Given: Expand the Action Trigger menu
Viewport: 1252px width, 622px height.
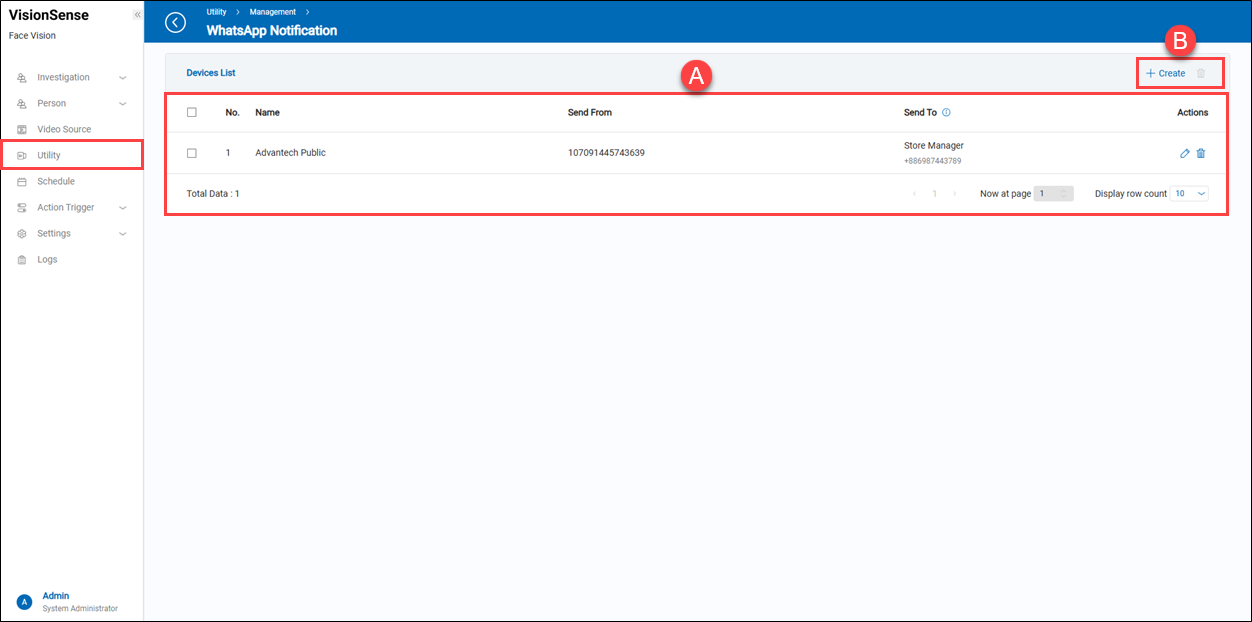Looking at the screenshot, I should click(x=123, y=208).
